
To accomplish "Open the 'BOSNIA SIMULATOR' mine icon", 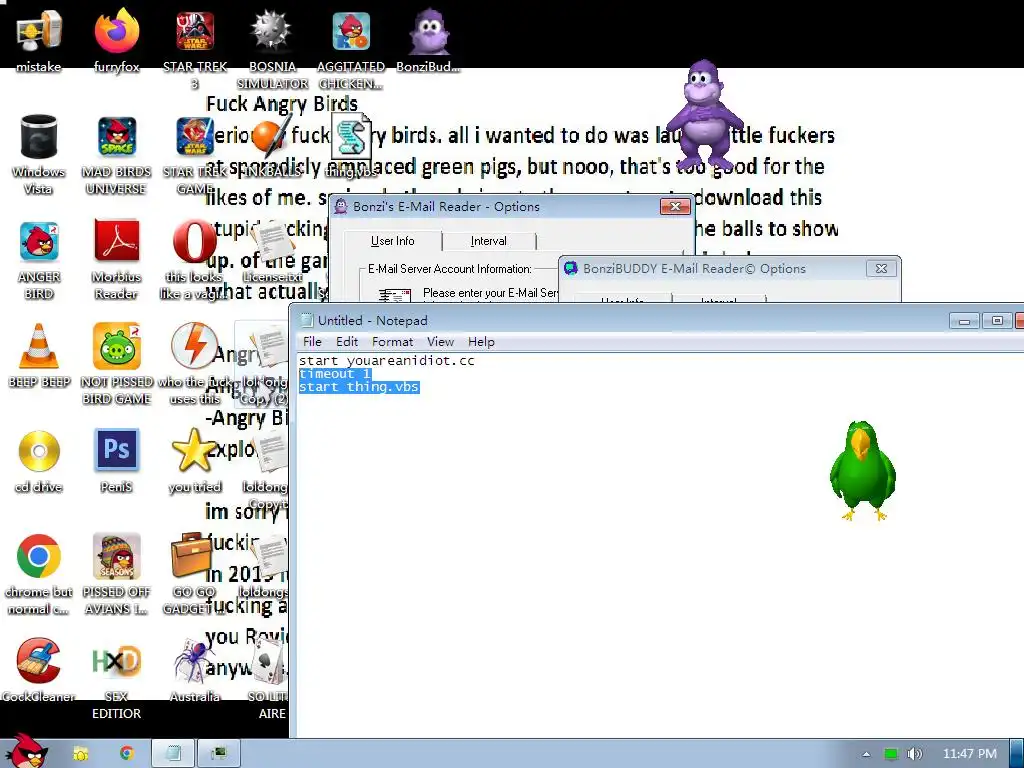I will click(272, 31).
